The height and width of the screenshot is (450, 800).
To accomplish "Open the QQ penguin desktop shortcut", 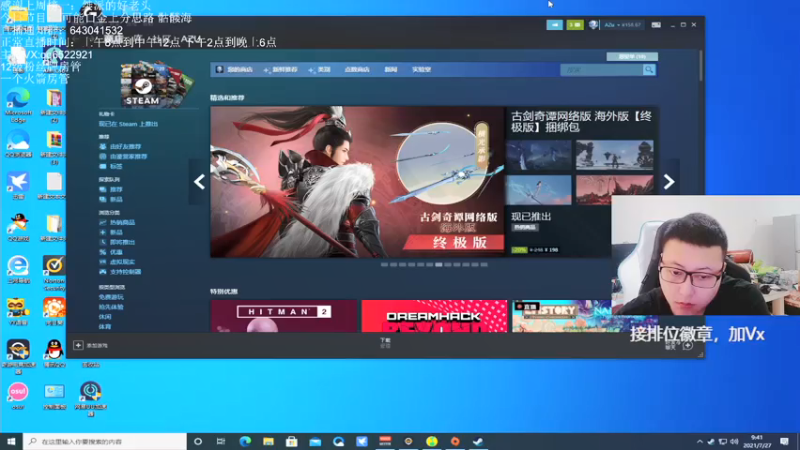I will tap(54, 354).
